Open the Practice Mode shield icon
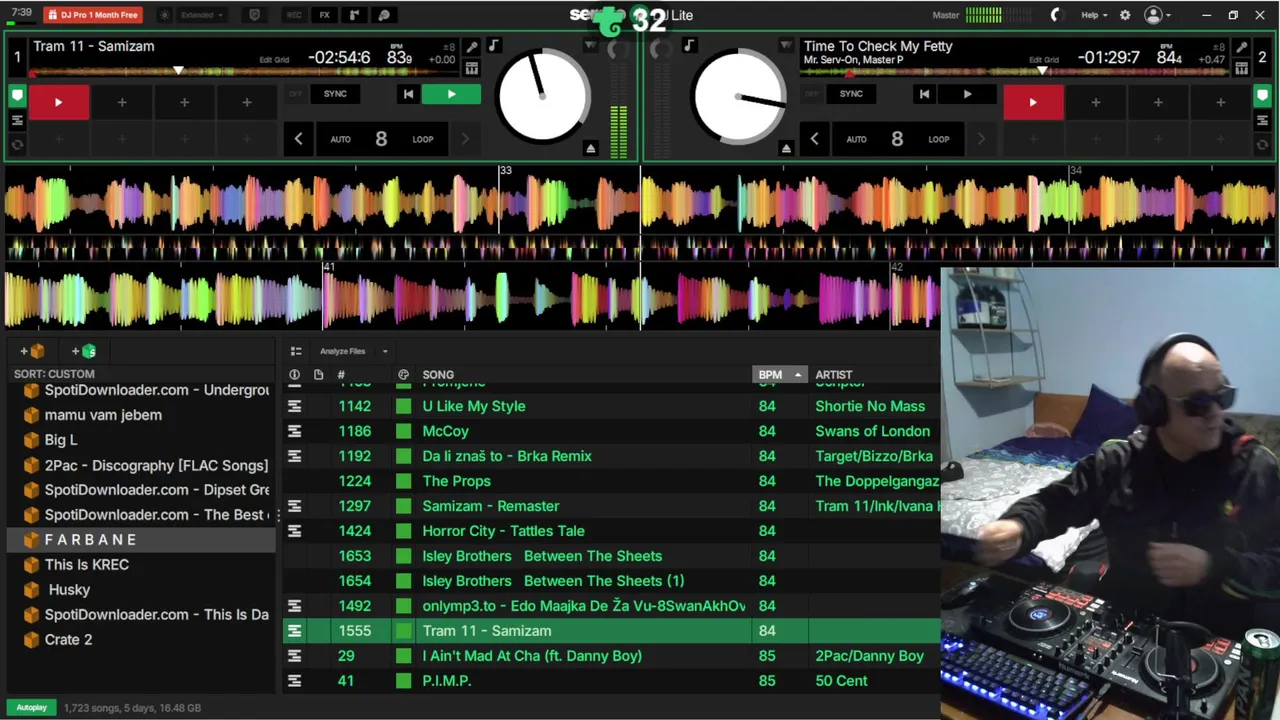This screenshot has height=720, width=1280. coord(254,15)
